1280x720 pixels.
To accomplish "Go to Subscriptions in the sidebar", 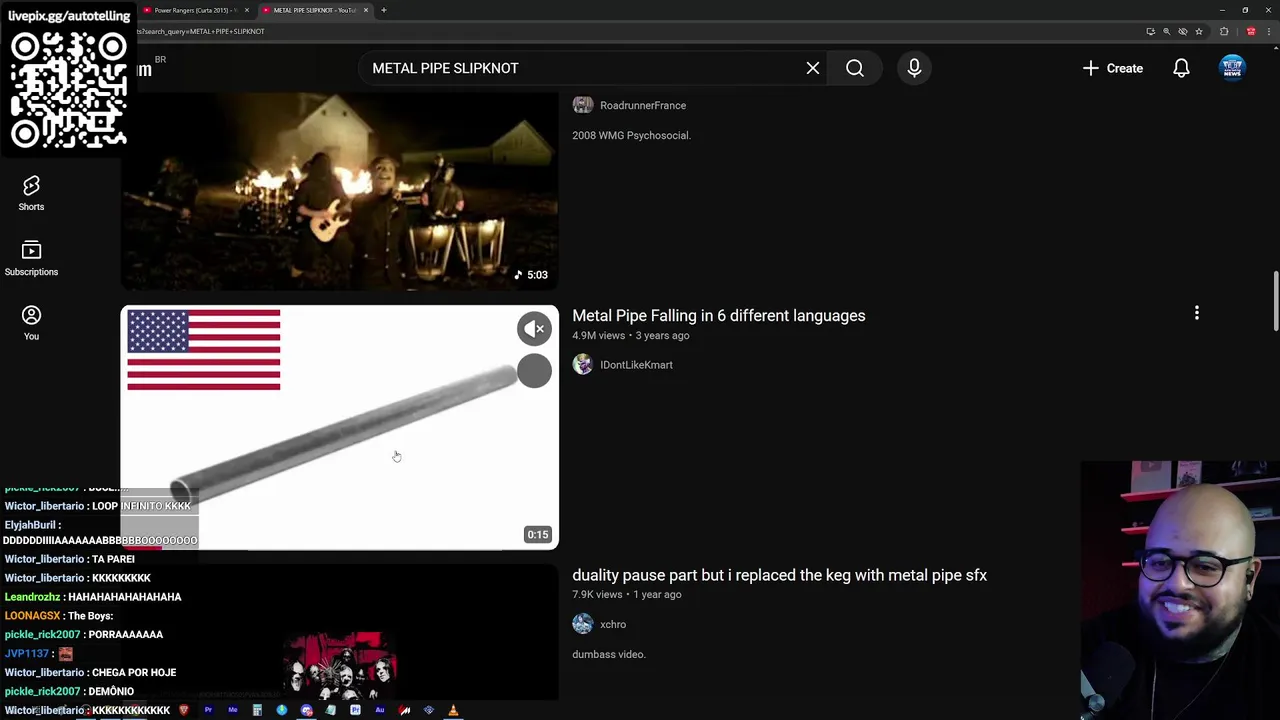I will [x=31, y=258].
